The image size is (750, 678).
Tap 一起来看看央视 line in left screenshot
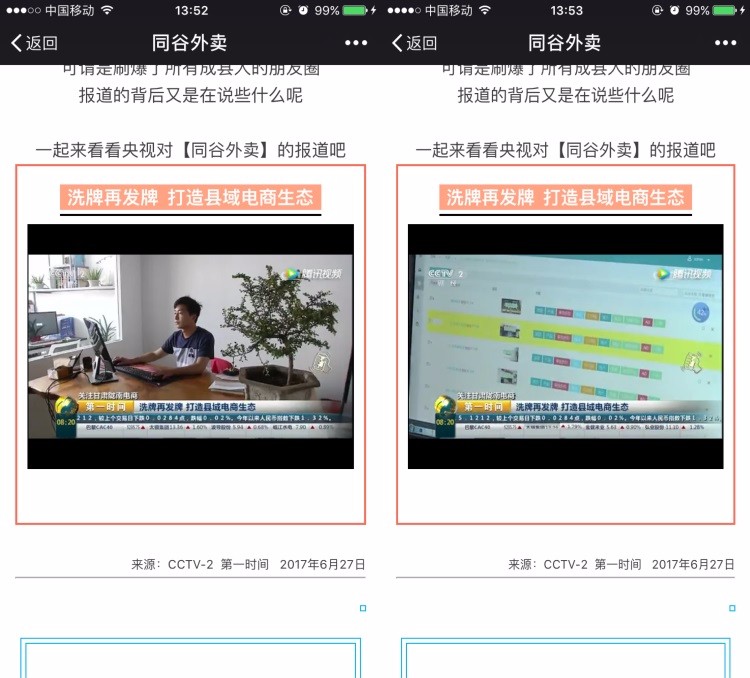click(190, 150)
